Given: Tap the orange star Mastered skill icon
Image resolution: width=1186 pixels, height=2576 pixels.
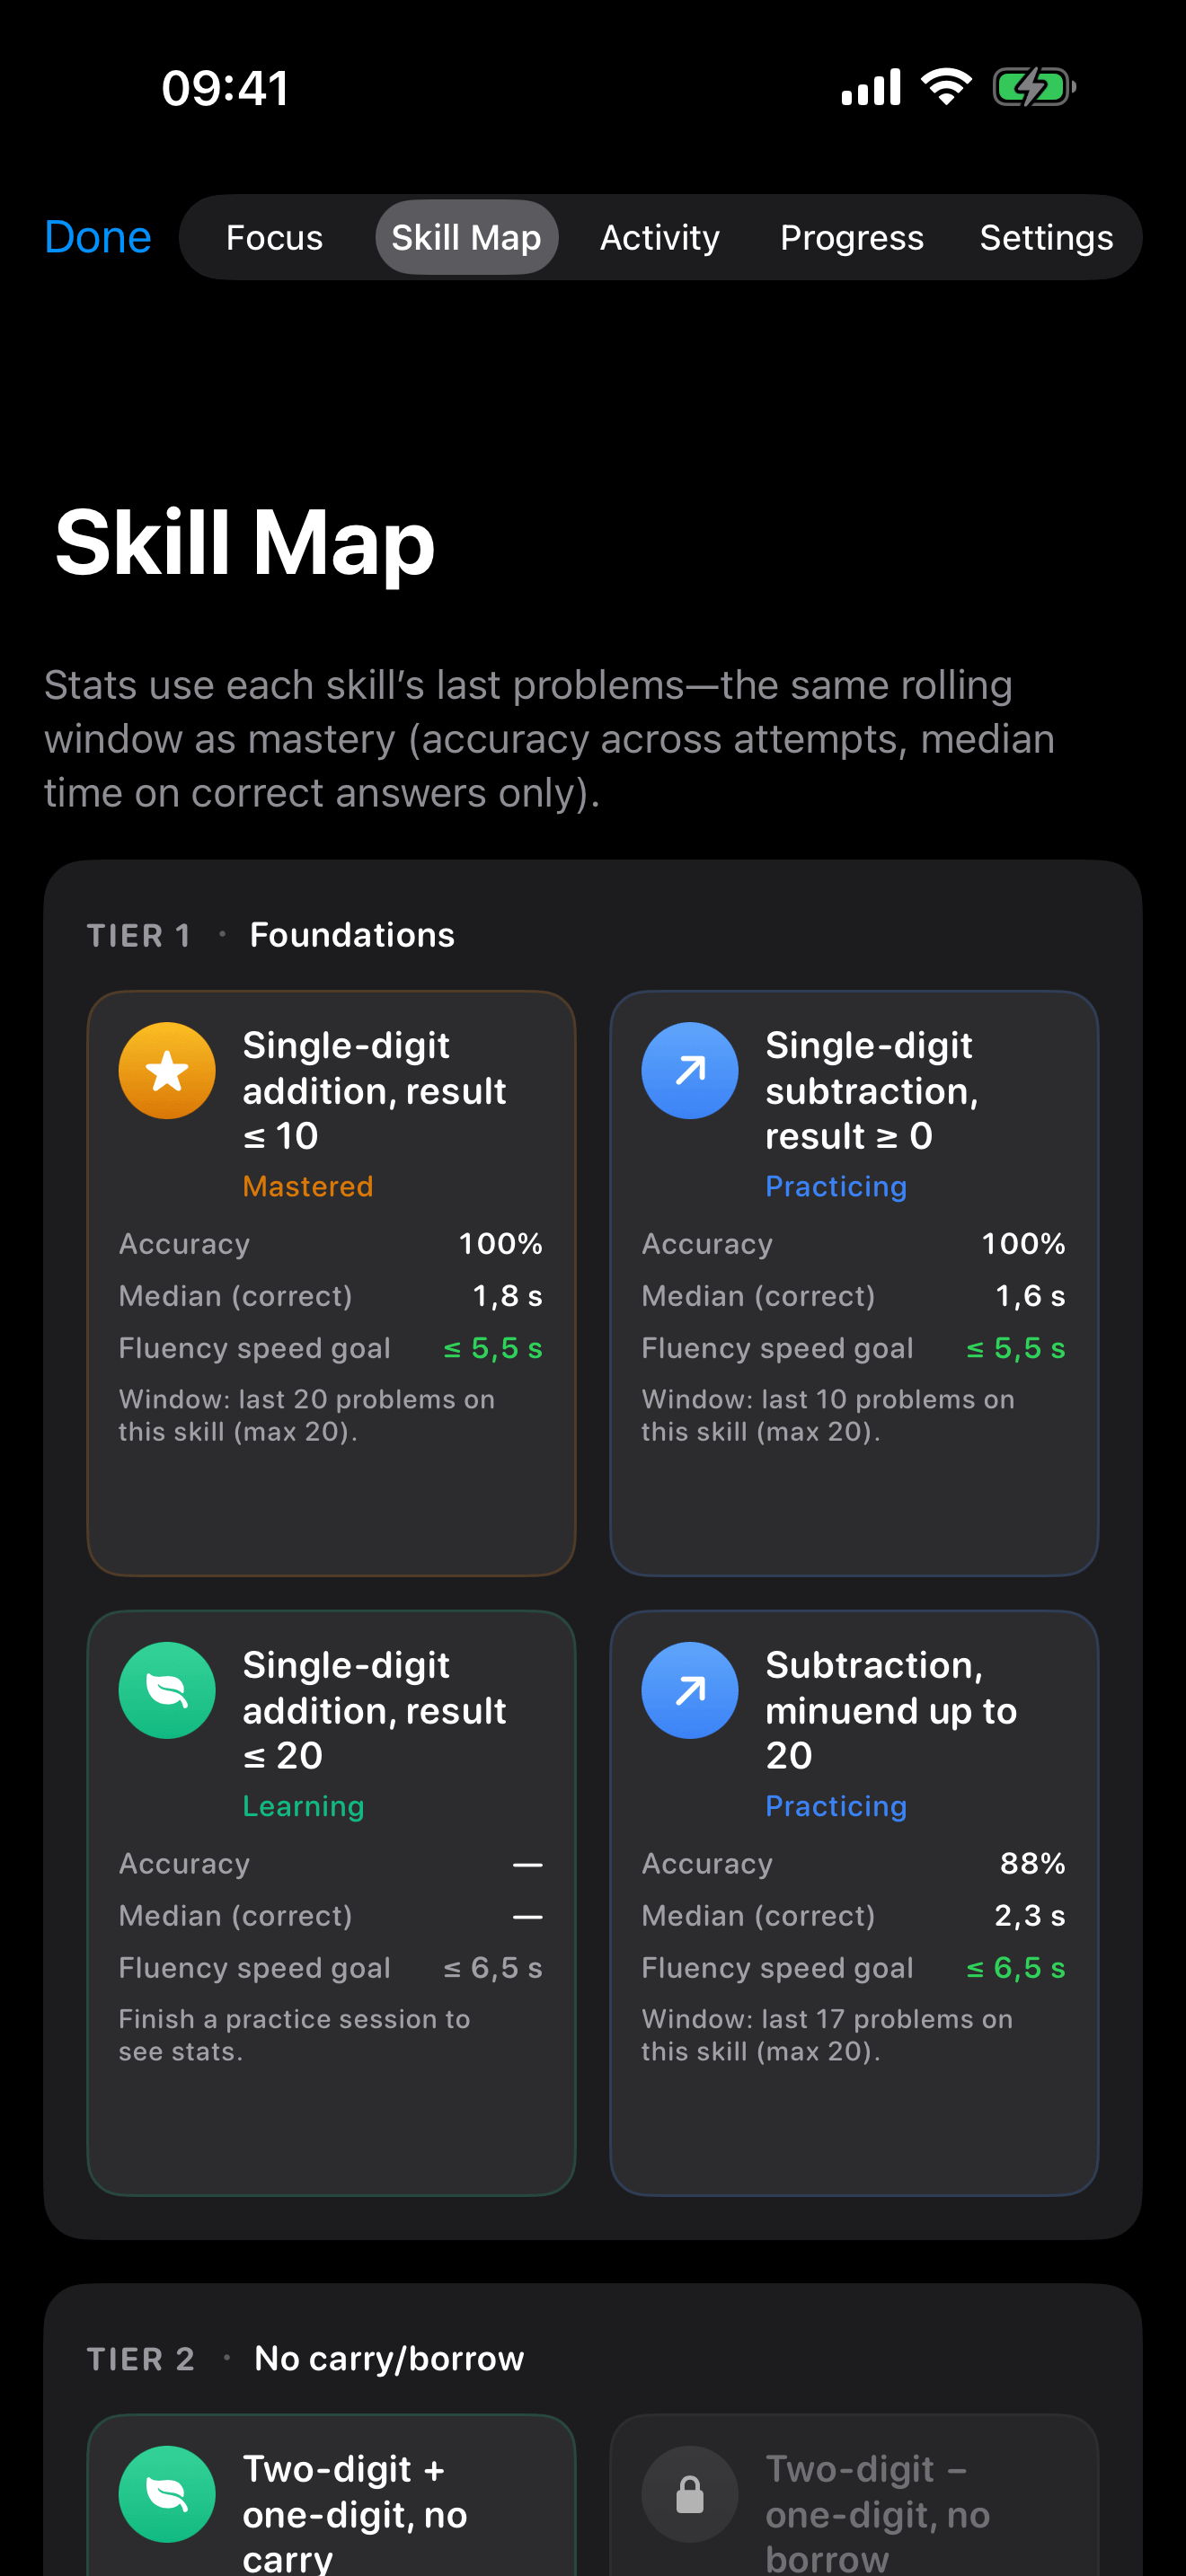Looking at the screenshot, I should tap(166, 1070).
